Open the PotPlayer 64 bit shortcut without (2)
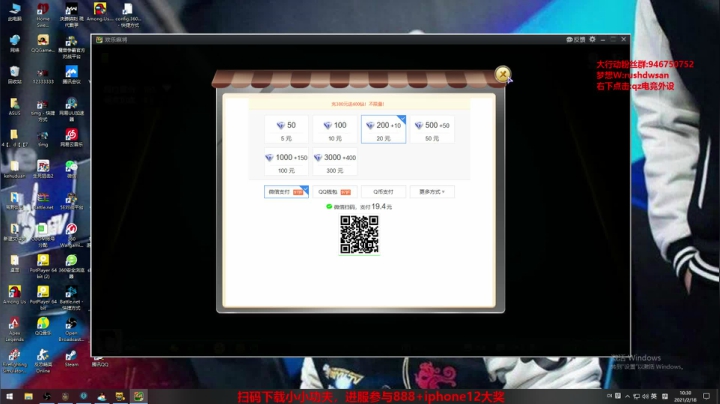 (43, 297)
